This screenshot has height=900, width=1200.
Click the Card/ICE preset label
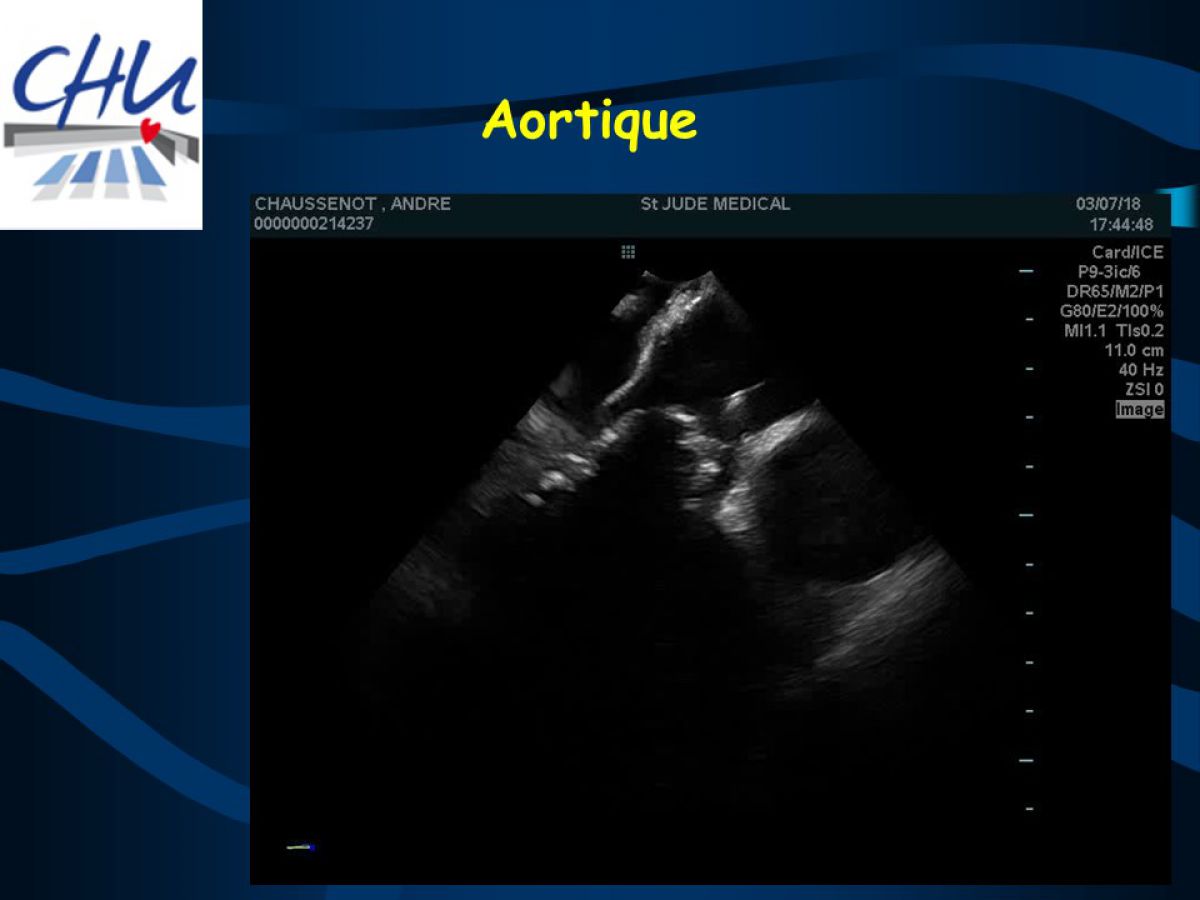click(x=1127, y=252)
